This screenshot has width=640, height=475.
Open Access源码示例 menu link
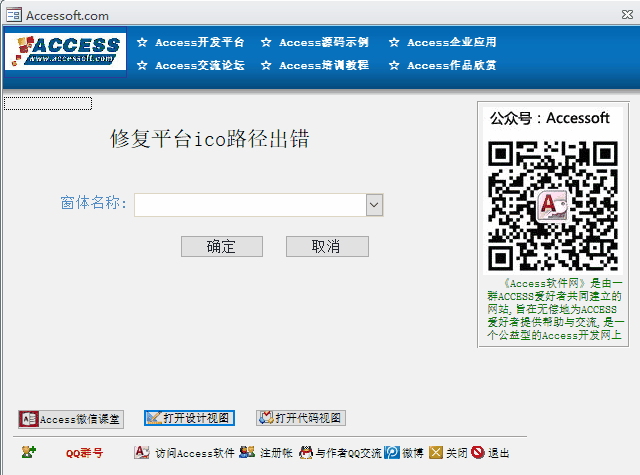pos(324,42)
